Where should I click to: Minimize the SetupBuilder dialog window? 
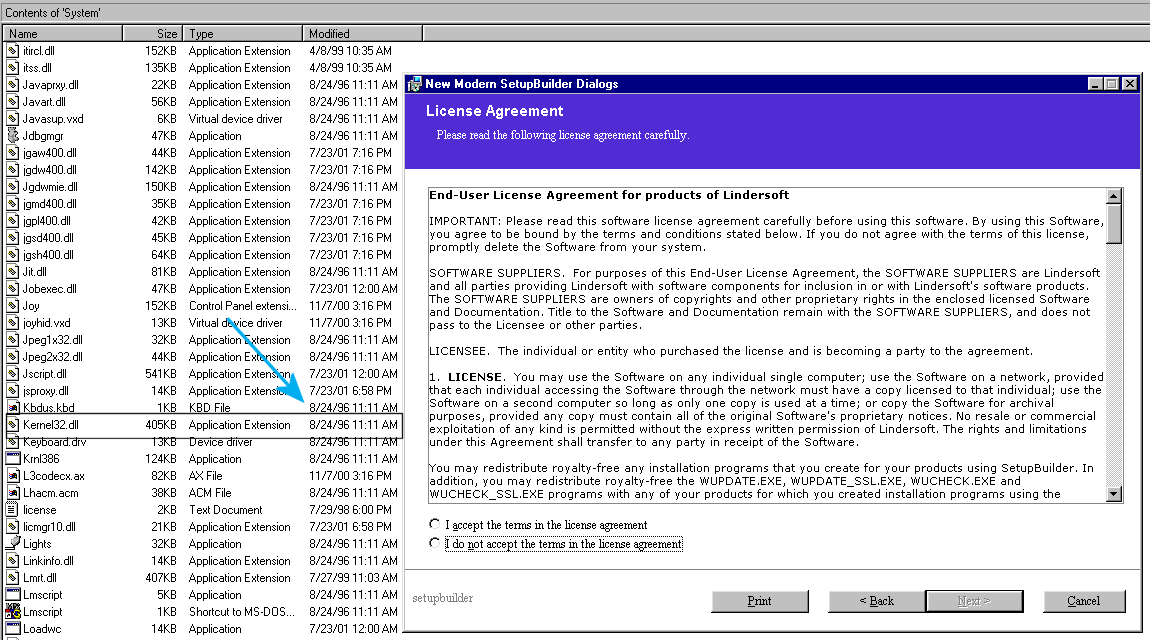[x=1095, y=84]
